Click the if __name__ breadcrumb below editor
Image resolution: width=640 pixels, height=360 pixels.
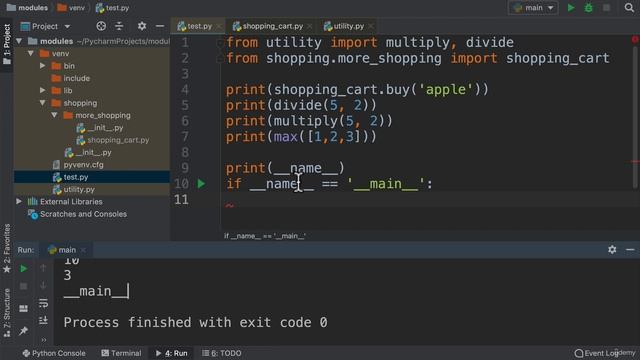pos(265,236)
